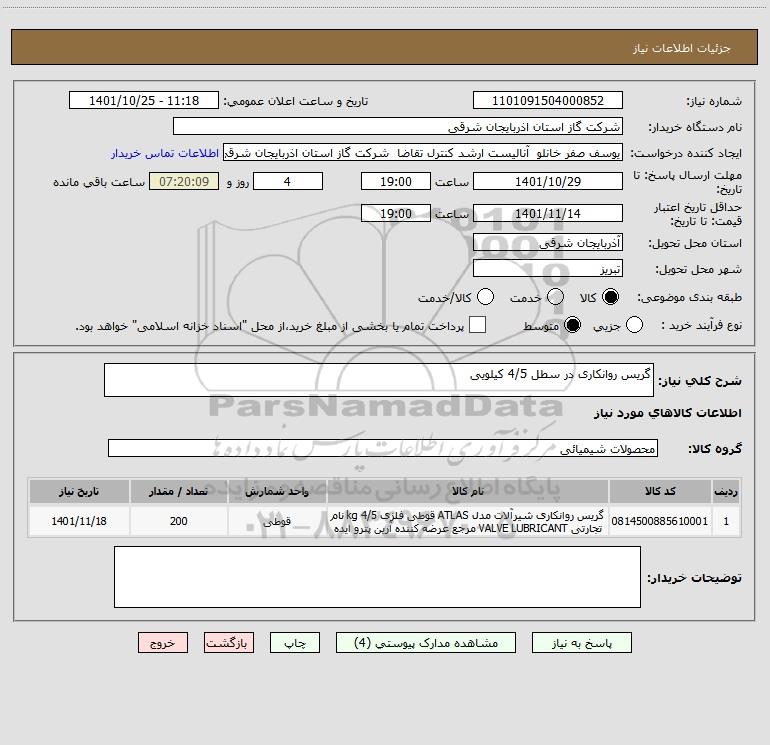Open 'مشاهده مدارک پیوستی (4)' attachments
Image resolution: width=770 pixels, height=745 pixels.
click(x=426, y=643)
